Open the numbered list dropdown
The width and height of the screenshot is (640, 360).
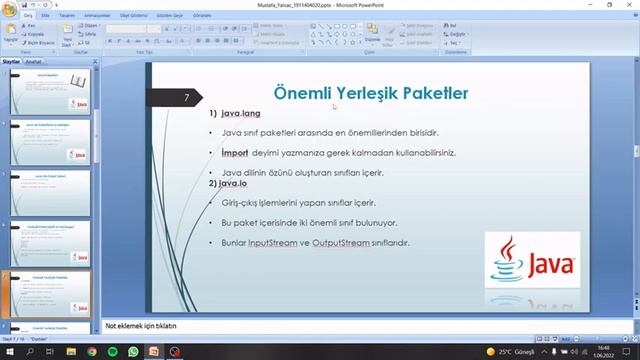coord(212,29)
